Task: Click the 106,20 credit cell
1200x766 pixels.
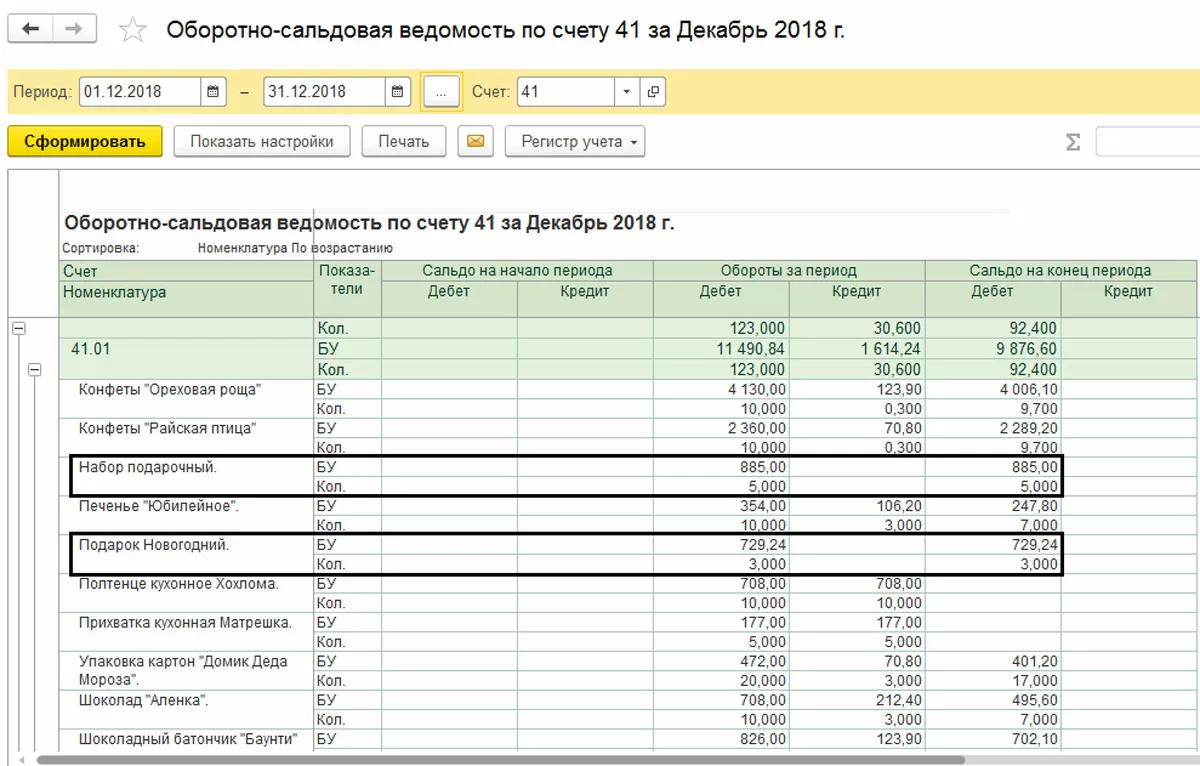Action: [x=857, y=506]
